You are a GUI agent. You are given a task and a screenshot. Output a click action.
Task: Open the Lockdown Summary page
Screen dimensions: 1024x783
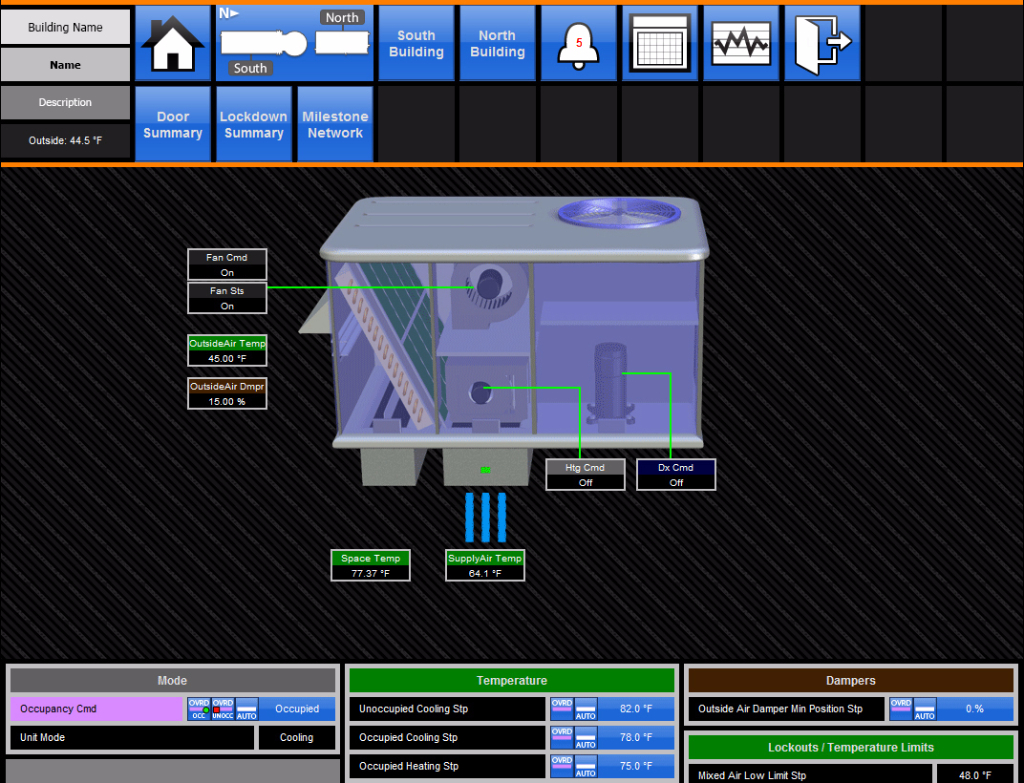coord(253,124)
